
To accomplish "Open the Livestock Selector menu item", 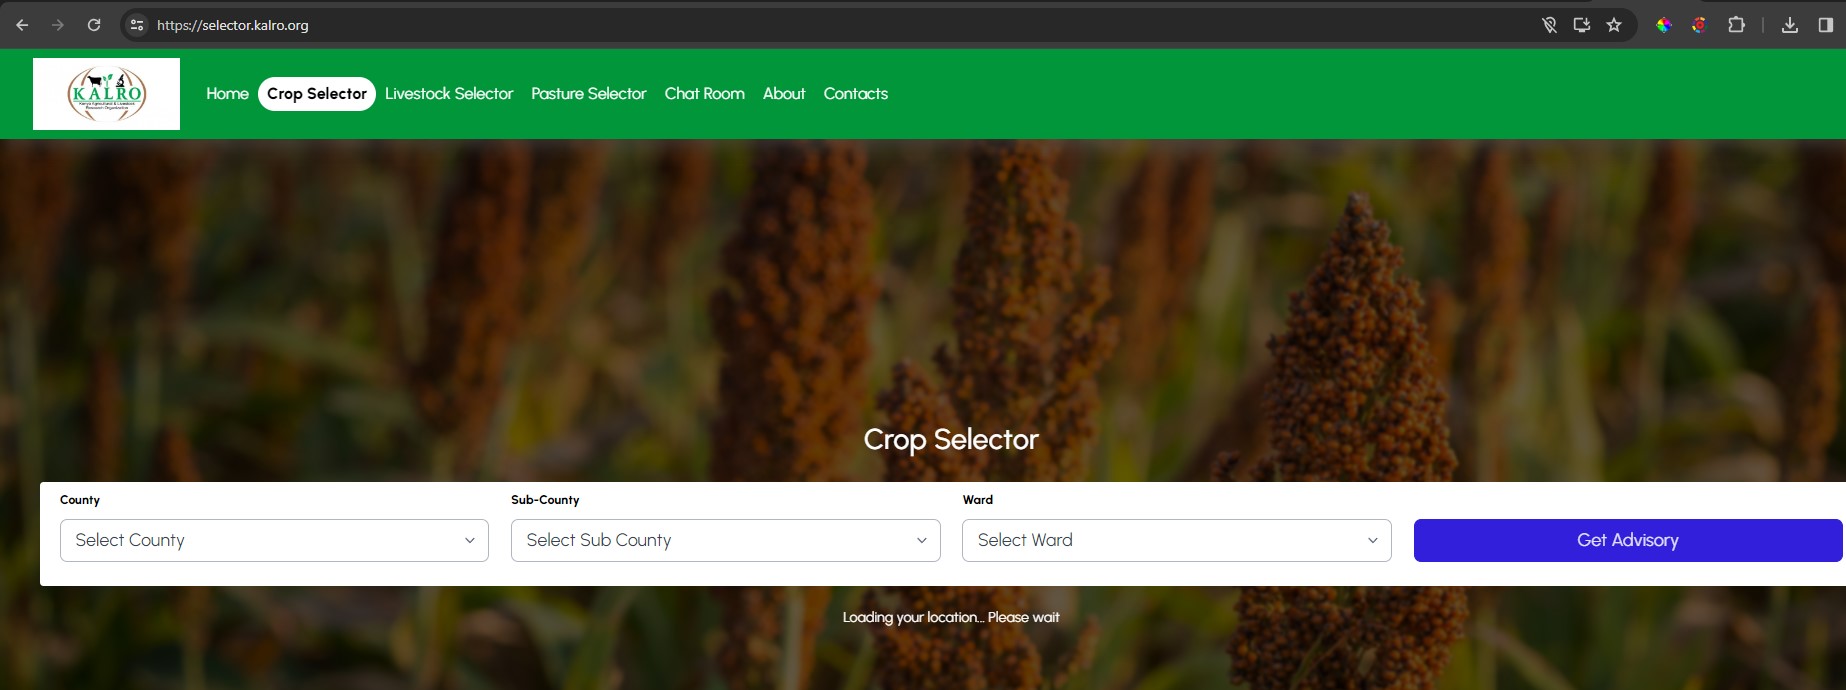I will pos(449,94).
